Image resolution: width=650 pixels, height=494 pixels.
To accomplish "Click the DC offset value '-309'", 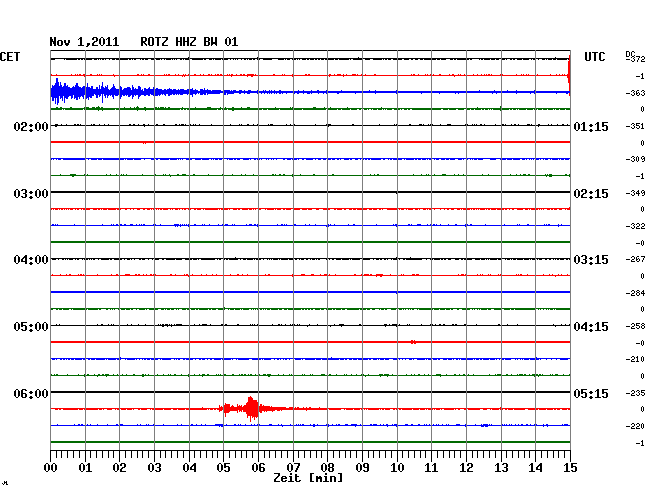I will click(x=635, y=159).
